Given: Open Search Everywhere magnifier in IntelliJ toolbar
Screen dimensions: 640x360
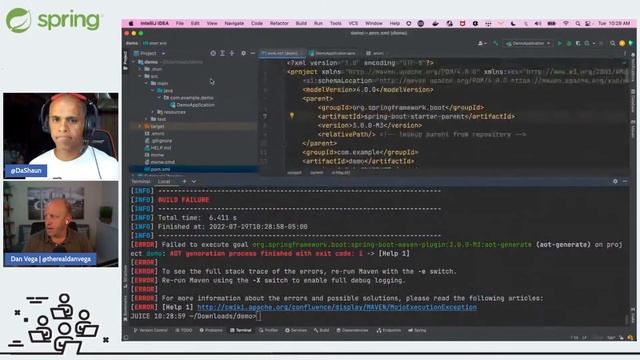Looking at the screenshot, I should [613, 43].
